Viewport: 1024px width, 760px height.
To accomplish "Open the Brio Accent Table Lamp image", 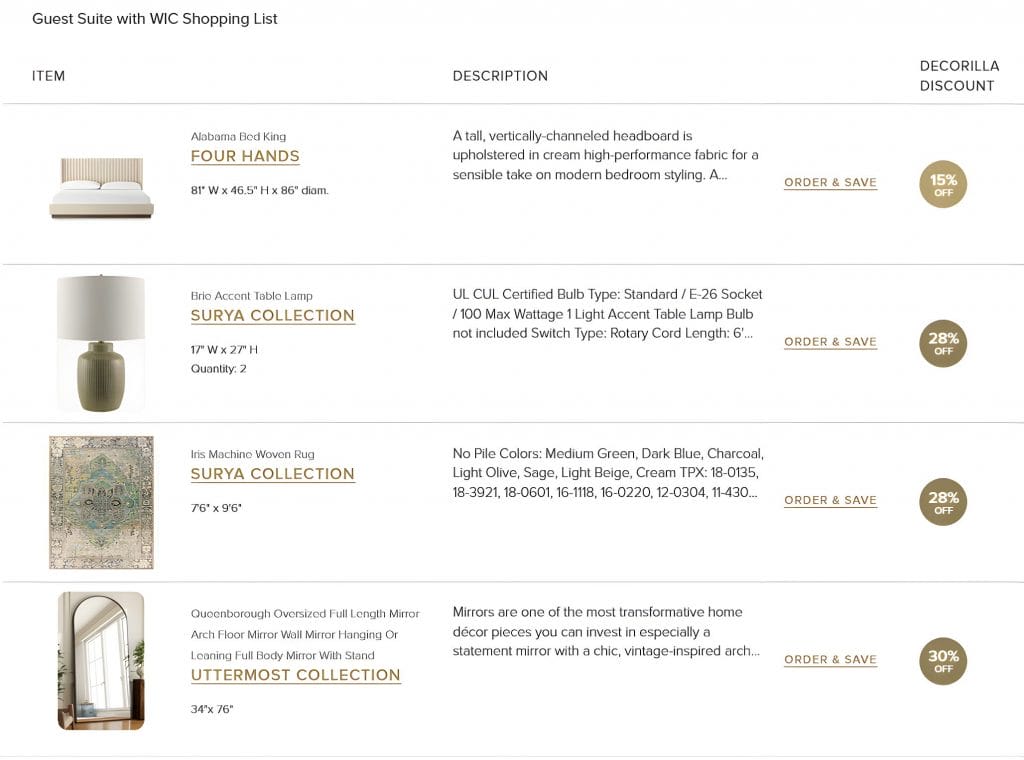I will (x=101, y=343).
